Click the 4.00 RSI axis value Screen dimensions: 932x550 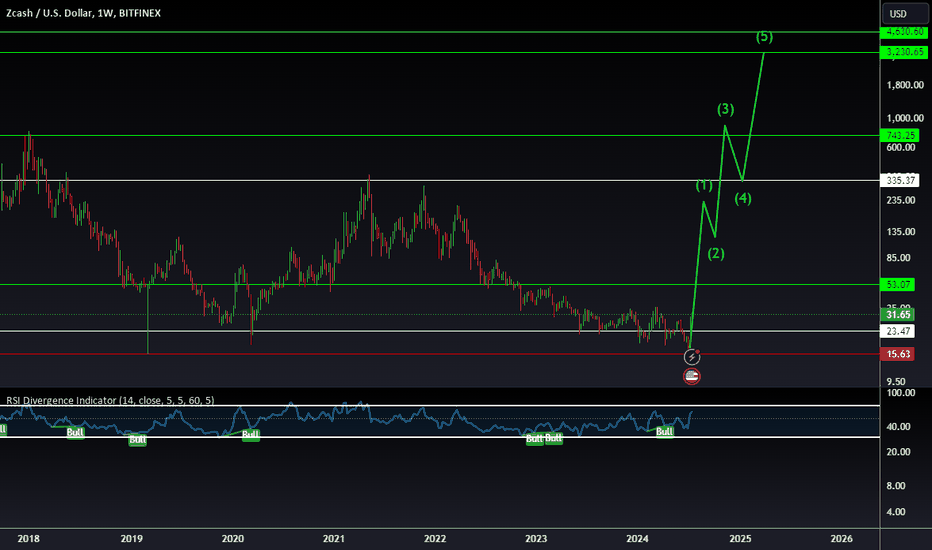point(896,512)
